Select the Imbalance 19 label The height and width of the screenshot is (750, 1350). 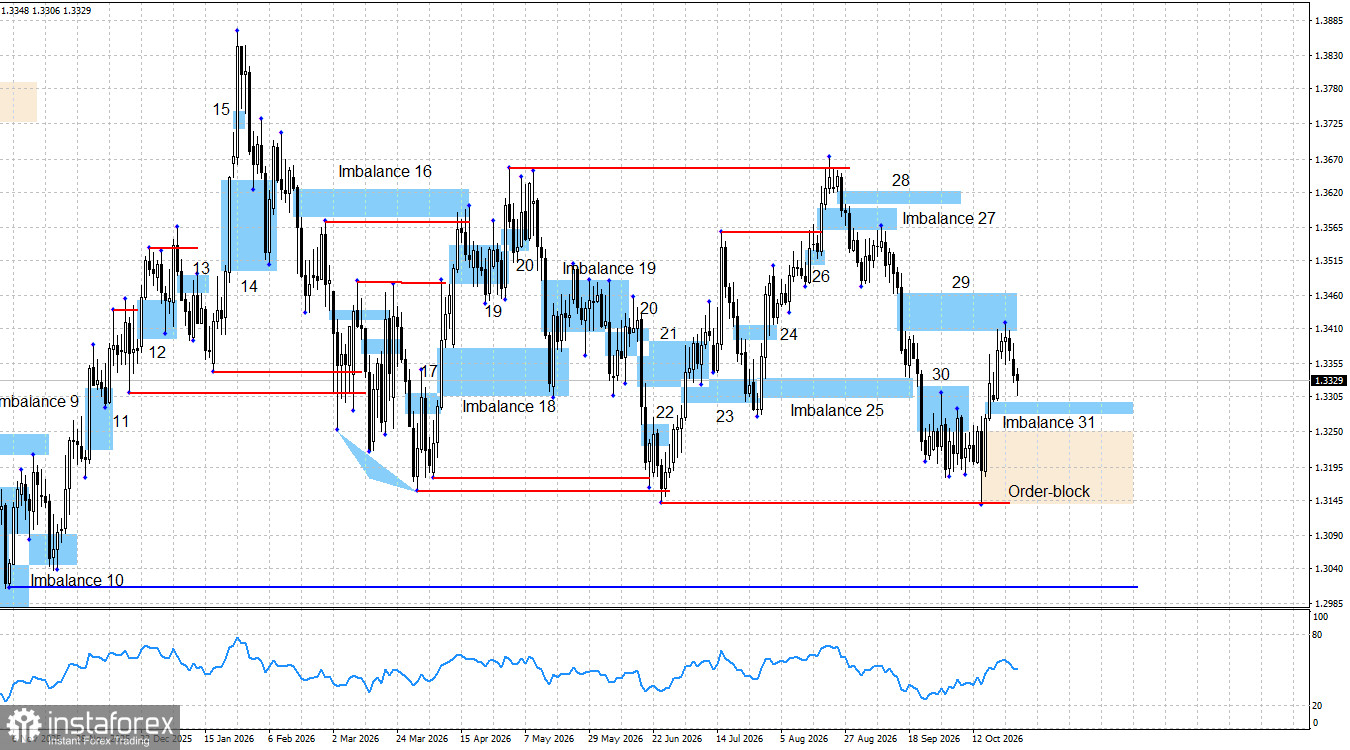coord(609,268)
